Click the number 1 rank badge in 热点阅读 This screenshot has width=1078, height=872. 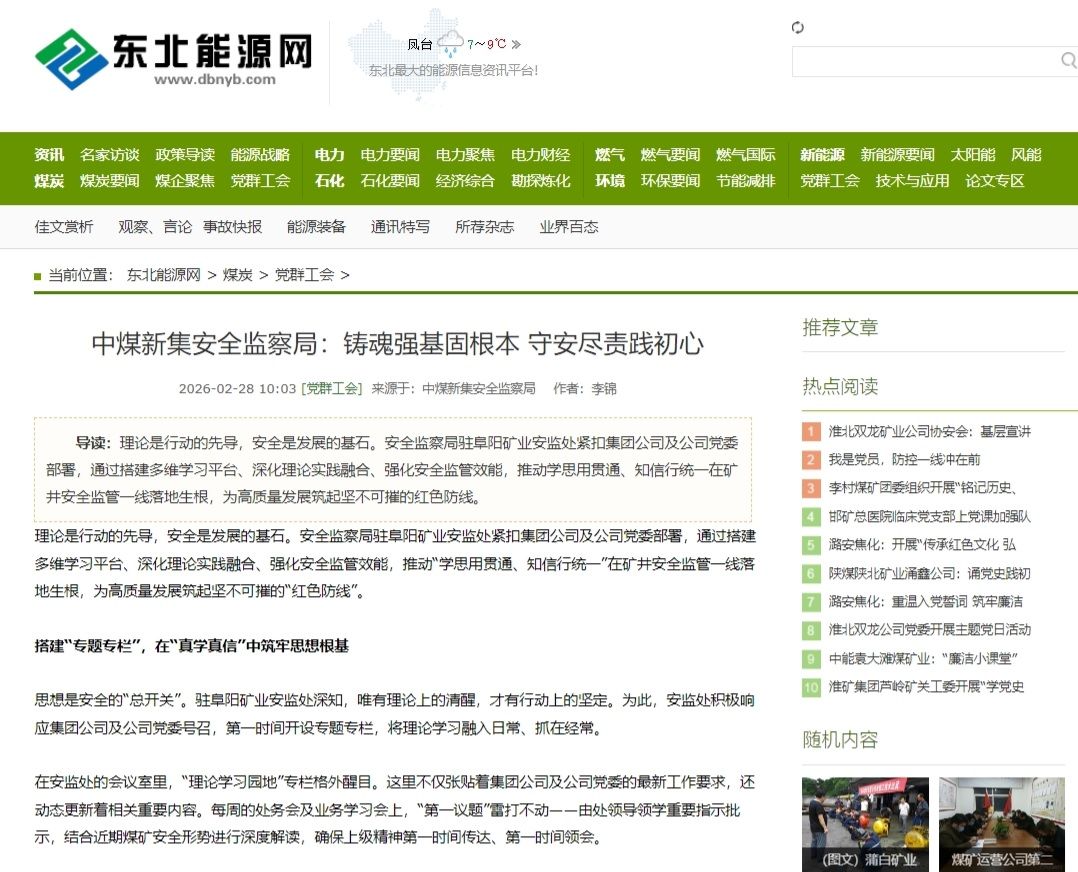[811, 432]
